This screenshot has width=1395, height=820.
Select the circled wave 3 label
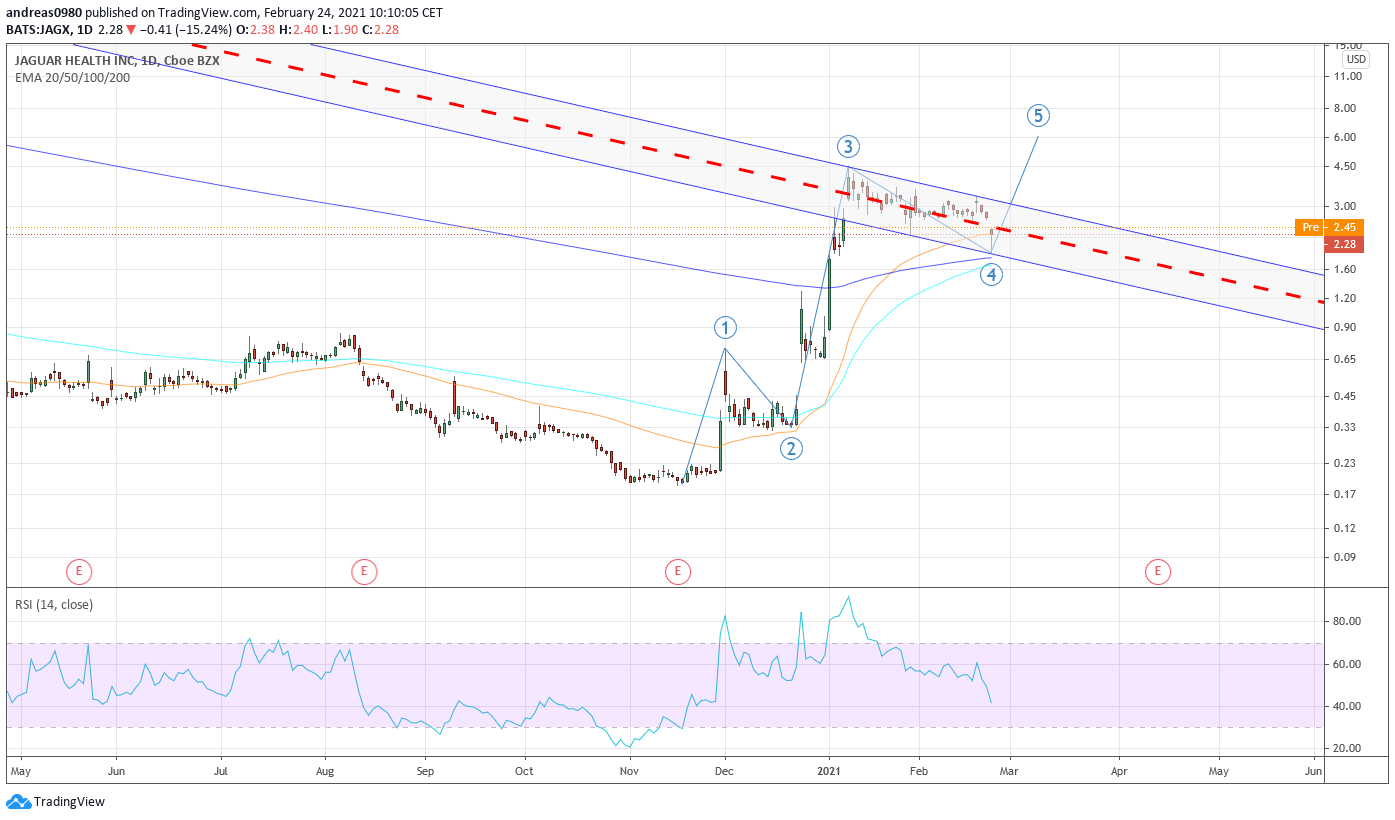click(x=848, y=147)
